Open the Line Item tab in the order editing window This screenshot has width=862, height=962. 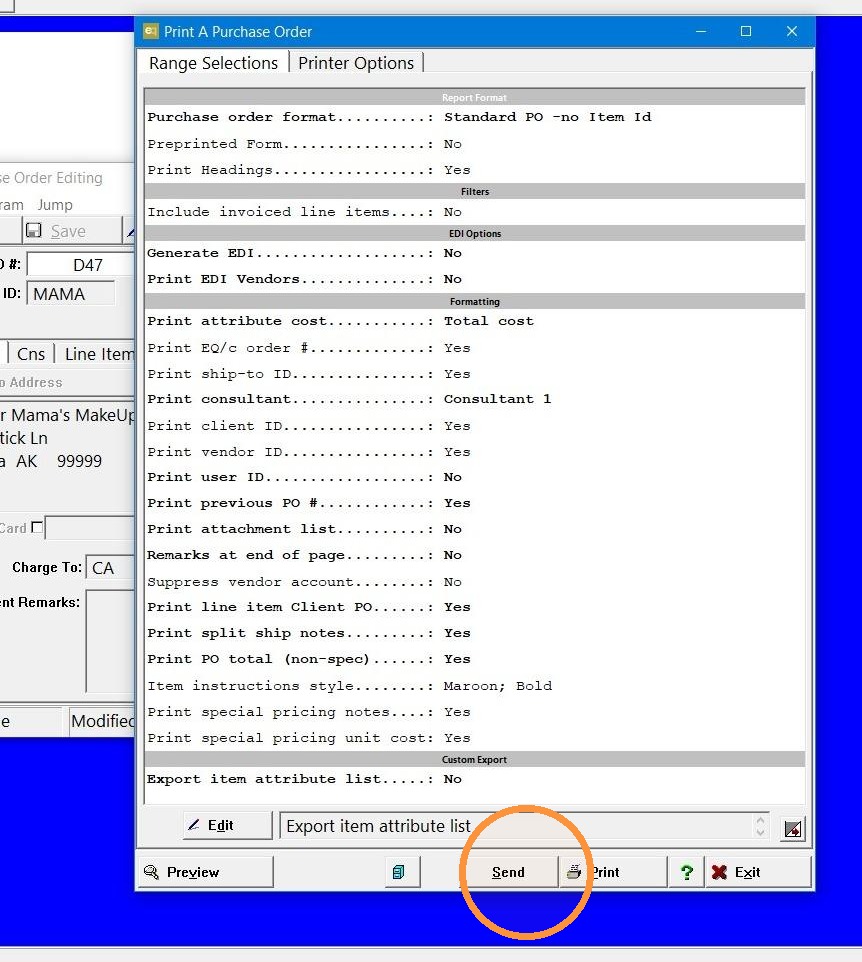(97, 354)
